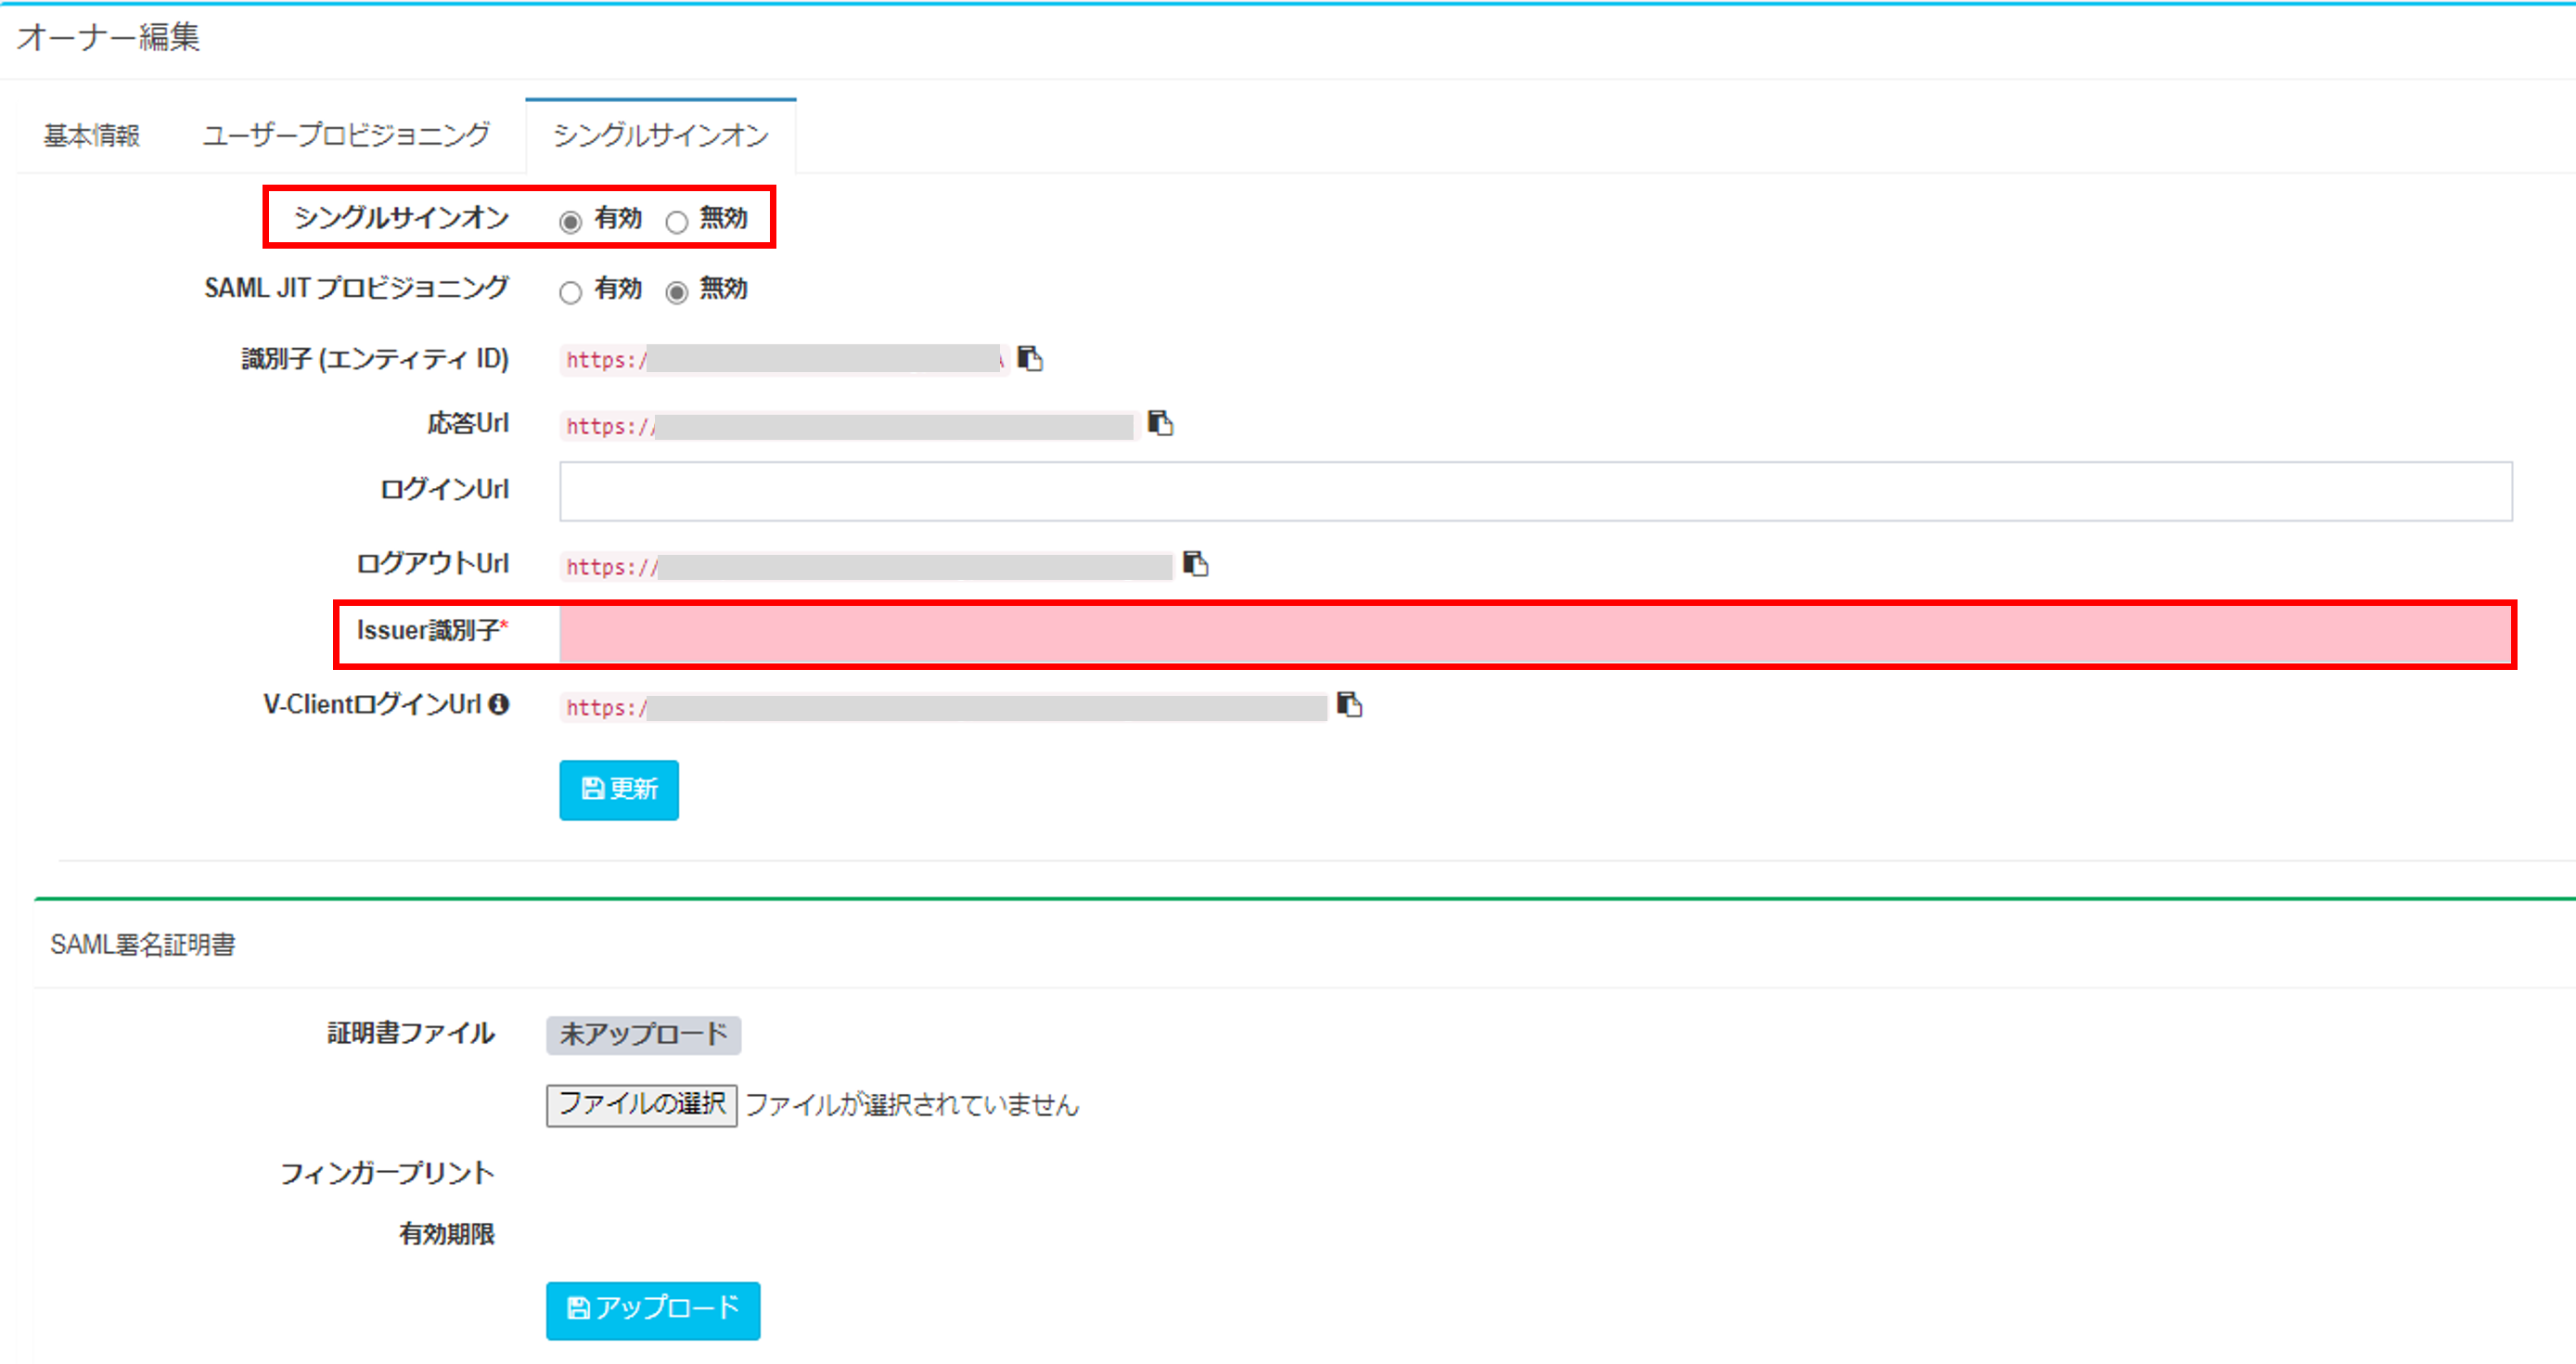Copy the 応答Url value

coord(1160,423)
